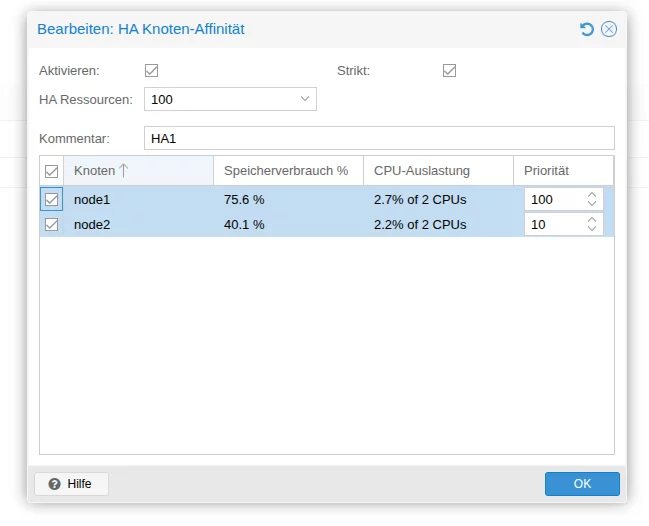The width and height of the screenshot is (649, 526).
Task: Open the Hilfe help button
Action: click(x=71, y=484)
